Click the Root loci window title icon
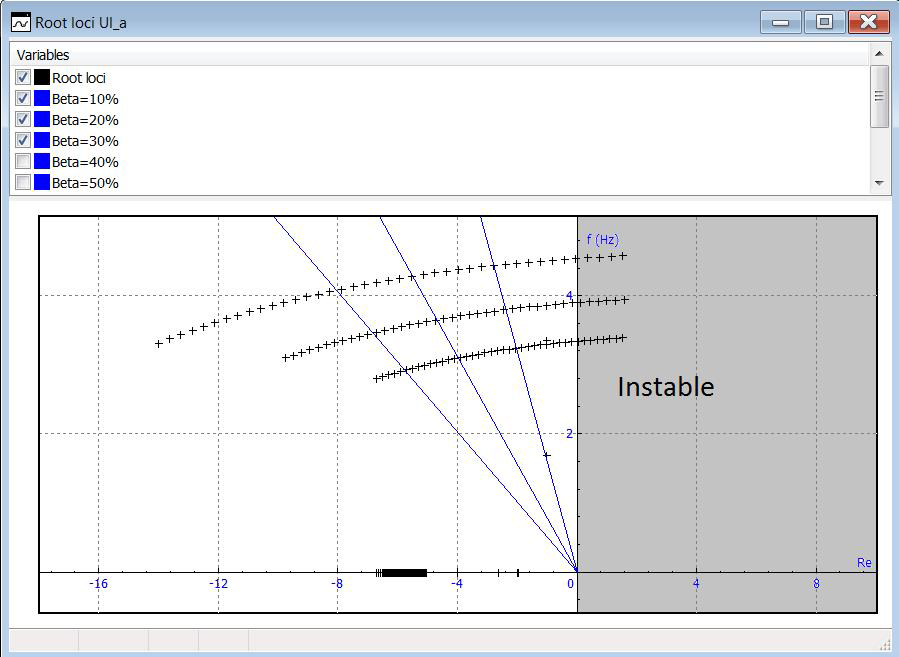899x657 pixels. 21,23
